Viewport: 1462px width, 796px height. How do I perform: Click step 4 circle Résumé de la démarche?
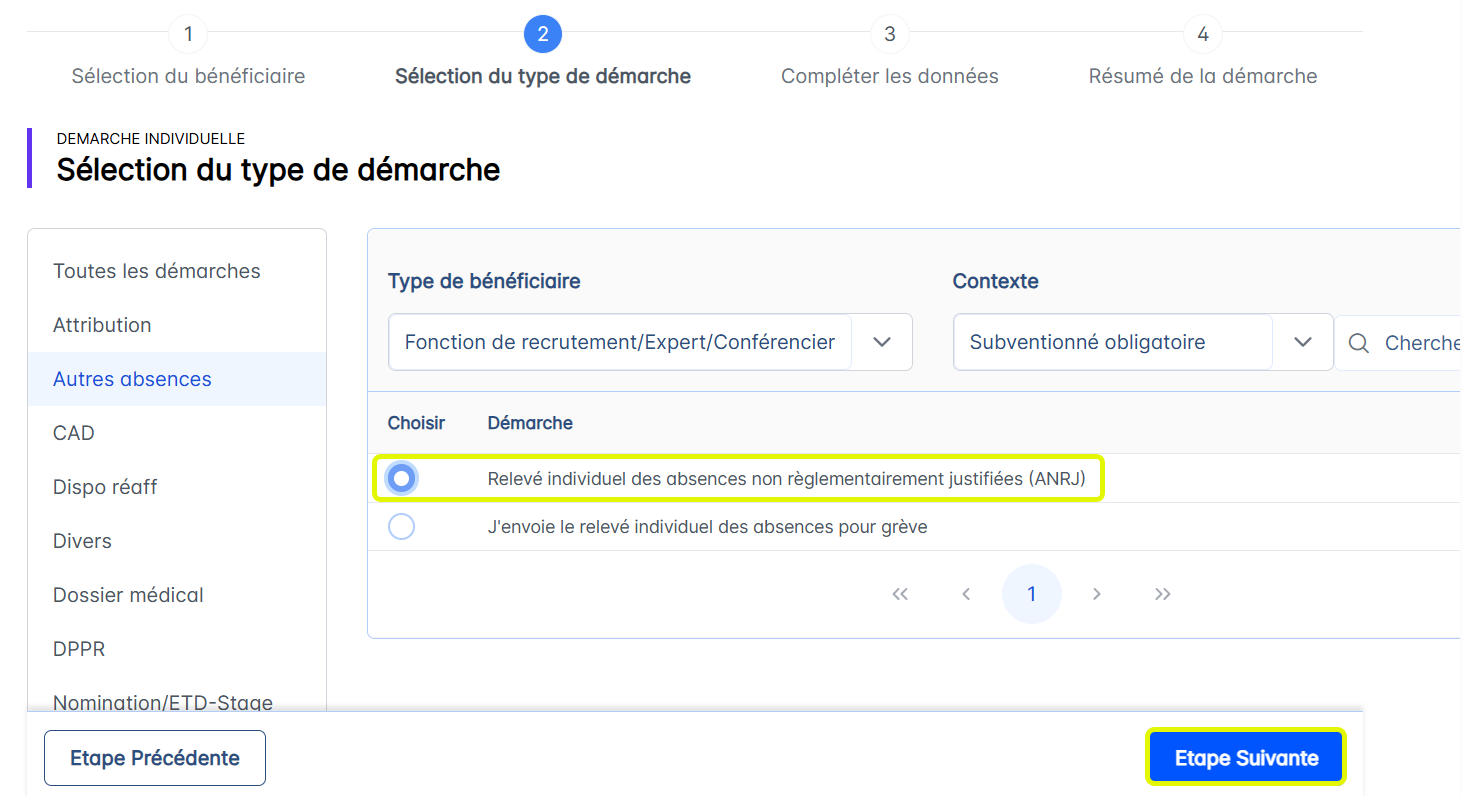click(1202, 35)
